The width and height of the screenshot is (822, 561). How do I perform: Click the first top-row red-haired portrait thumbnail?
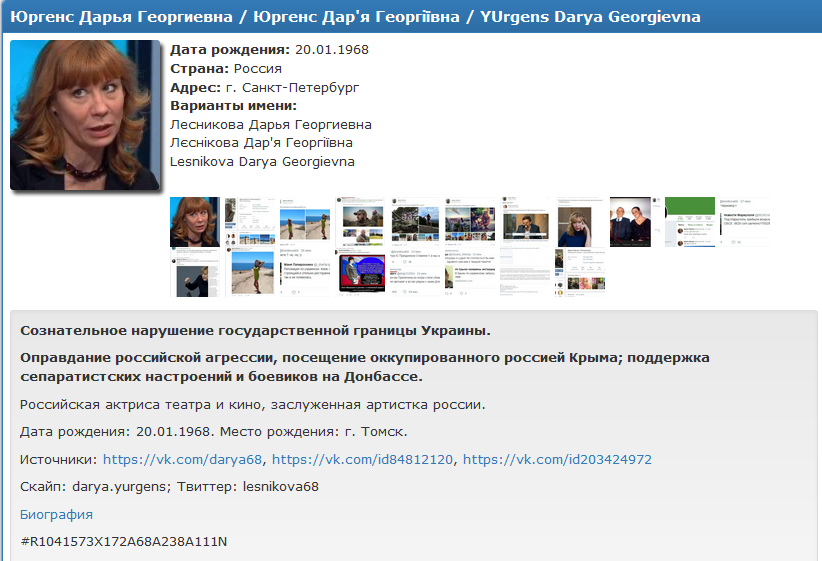tap(194, 222)
